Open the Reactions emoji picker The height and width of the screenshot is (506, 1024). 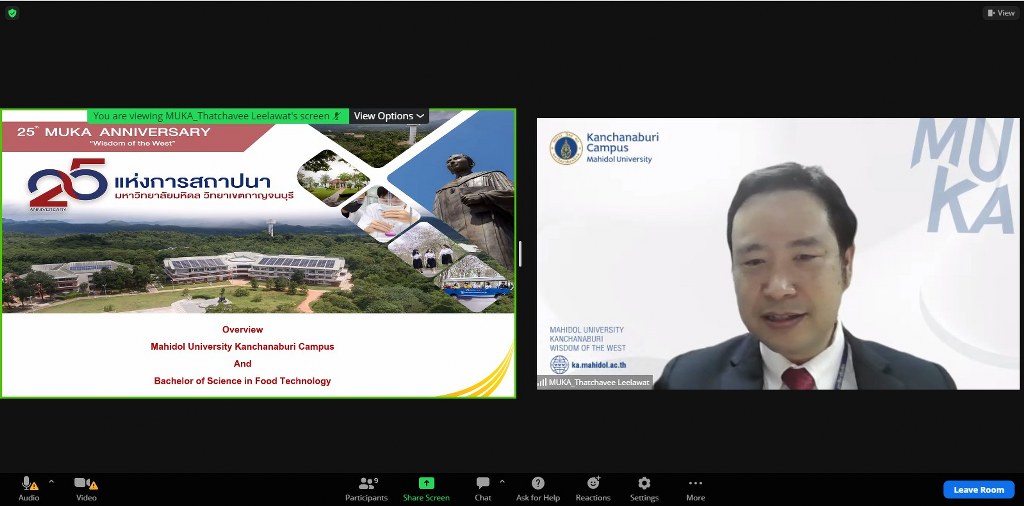[593, 484]
